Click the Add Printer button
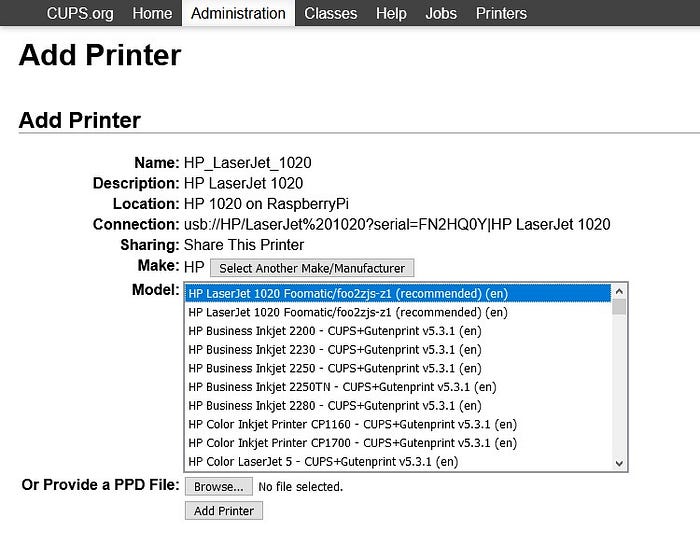 [224, 511]
